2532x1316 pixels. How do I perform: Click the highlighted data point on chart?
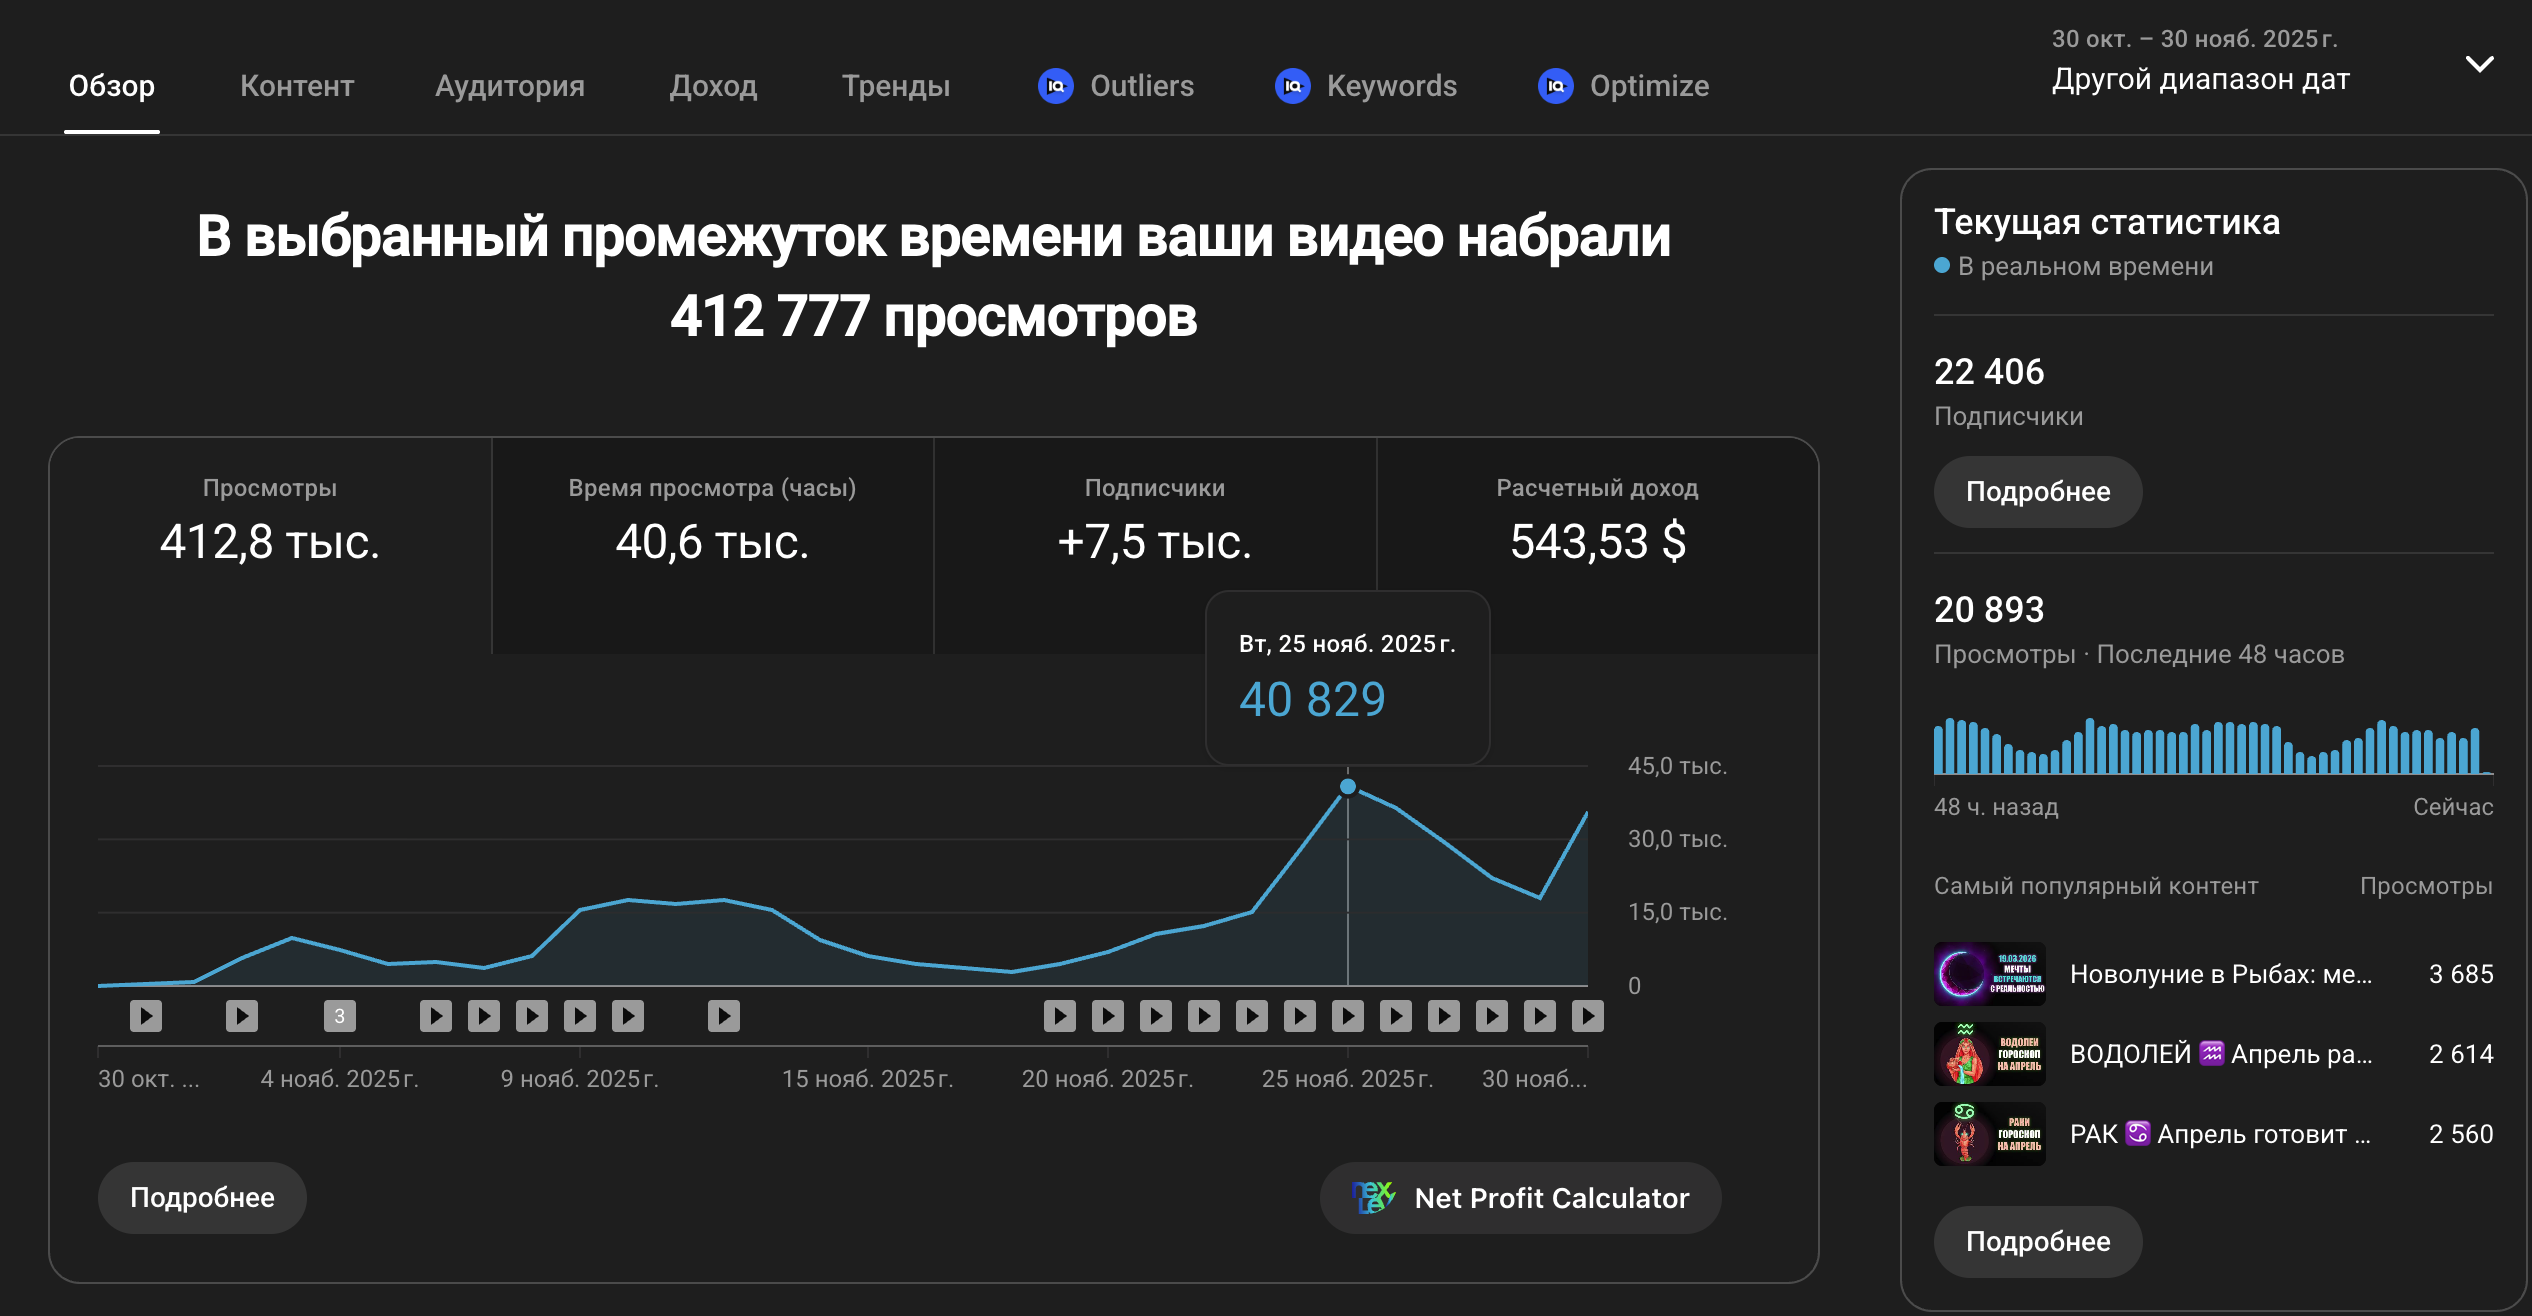point(1347,786)
